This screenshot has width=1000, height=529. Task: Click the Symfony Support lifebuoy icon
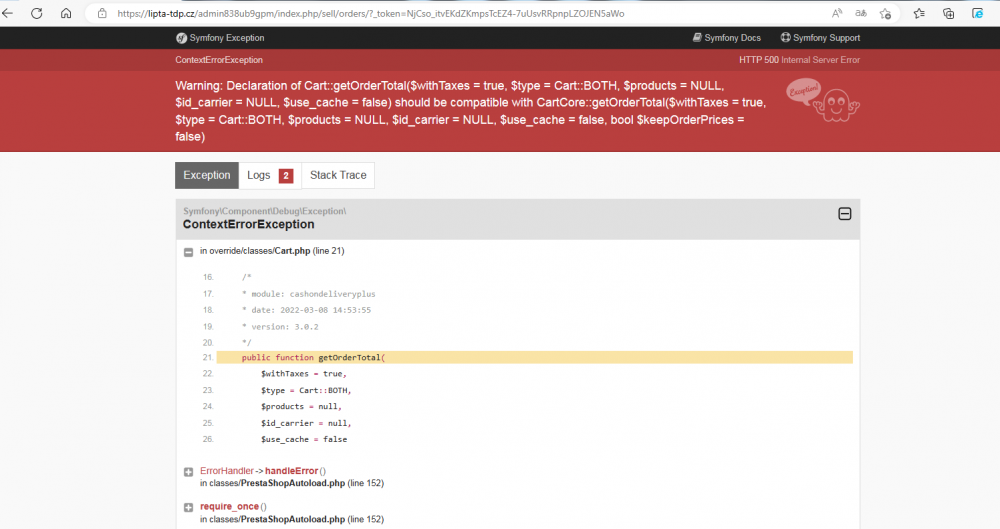[786, 38]
